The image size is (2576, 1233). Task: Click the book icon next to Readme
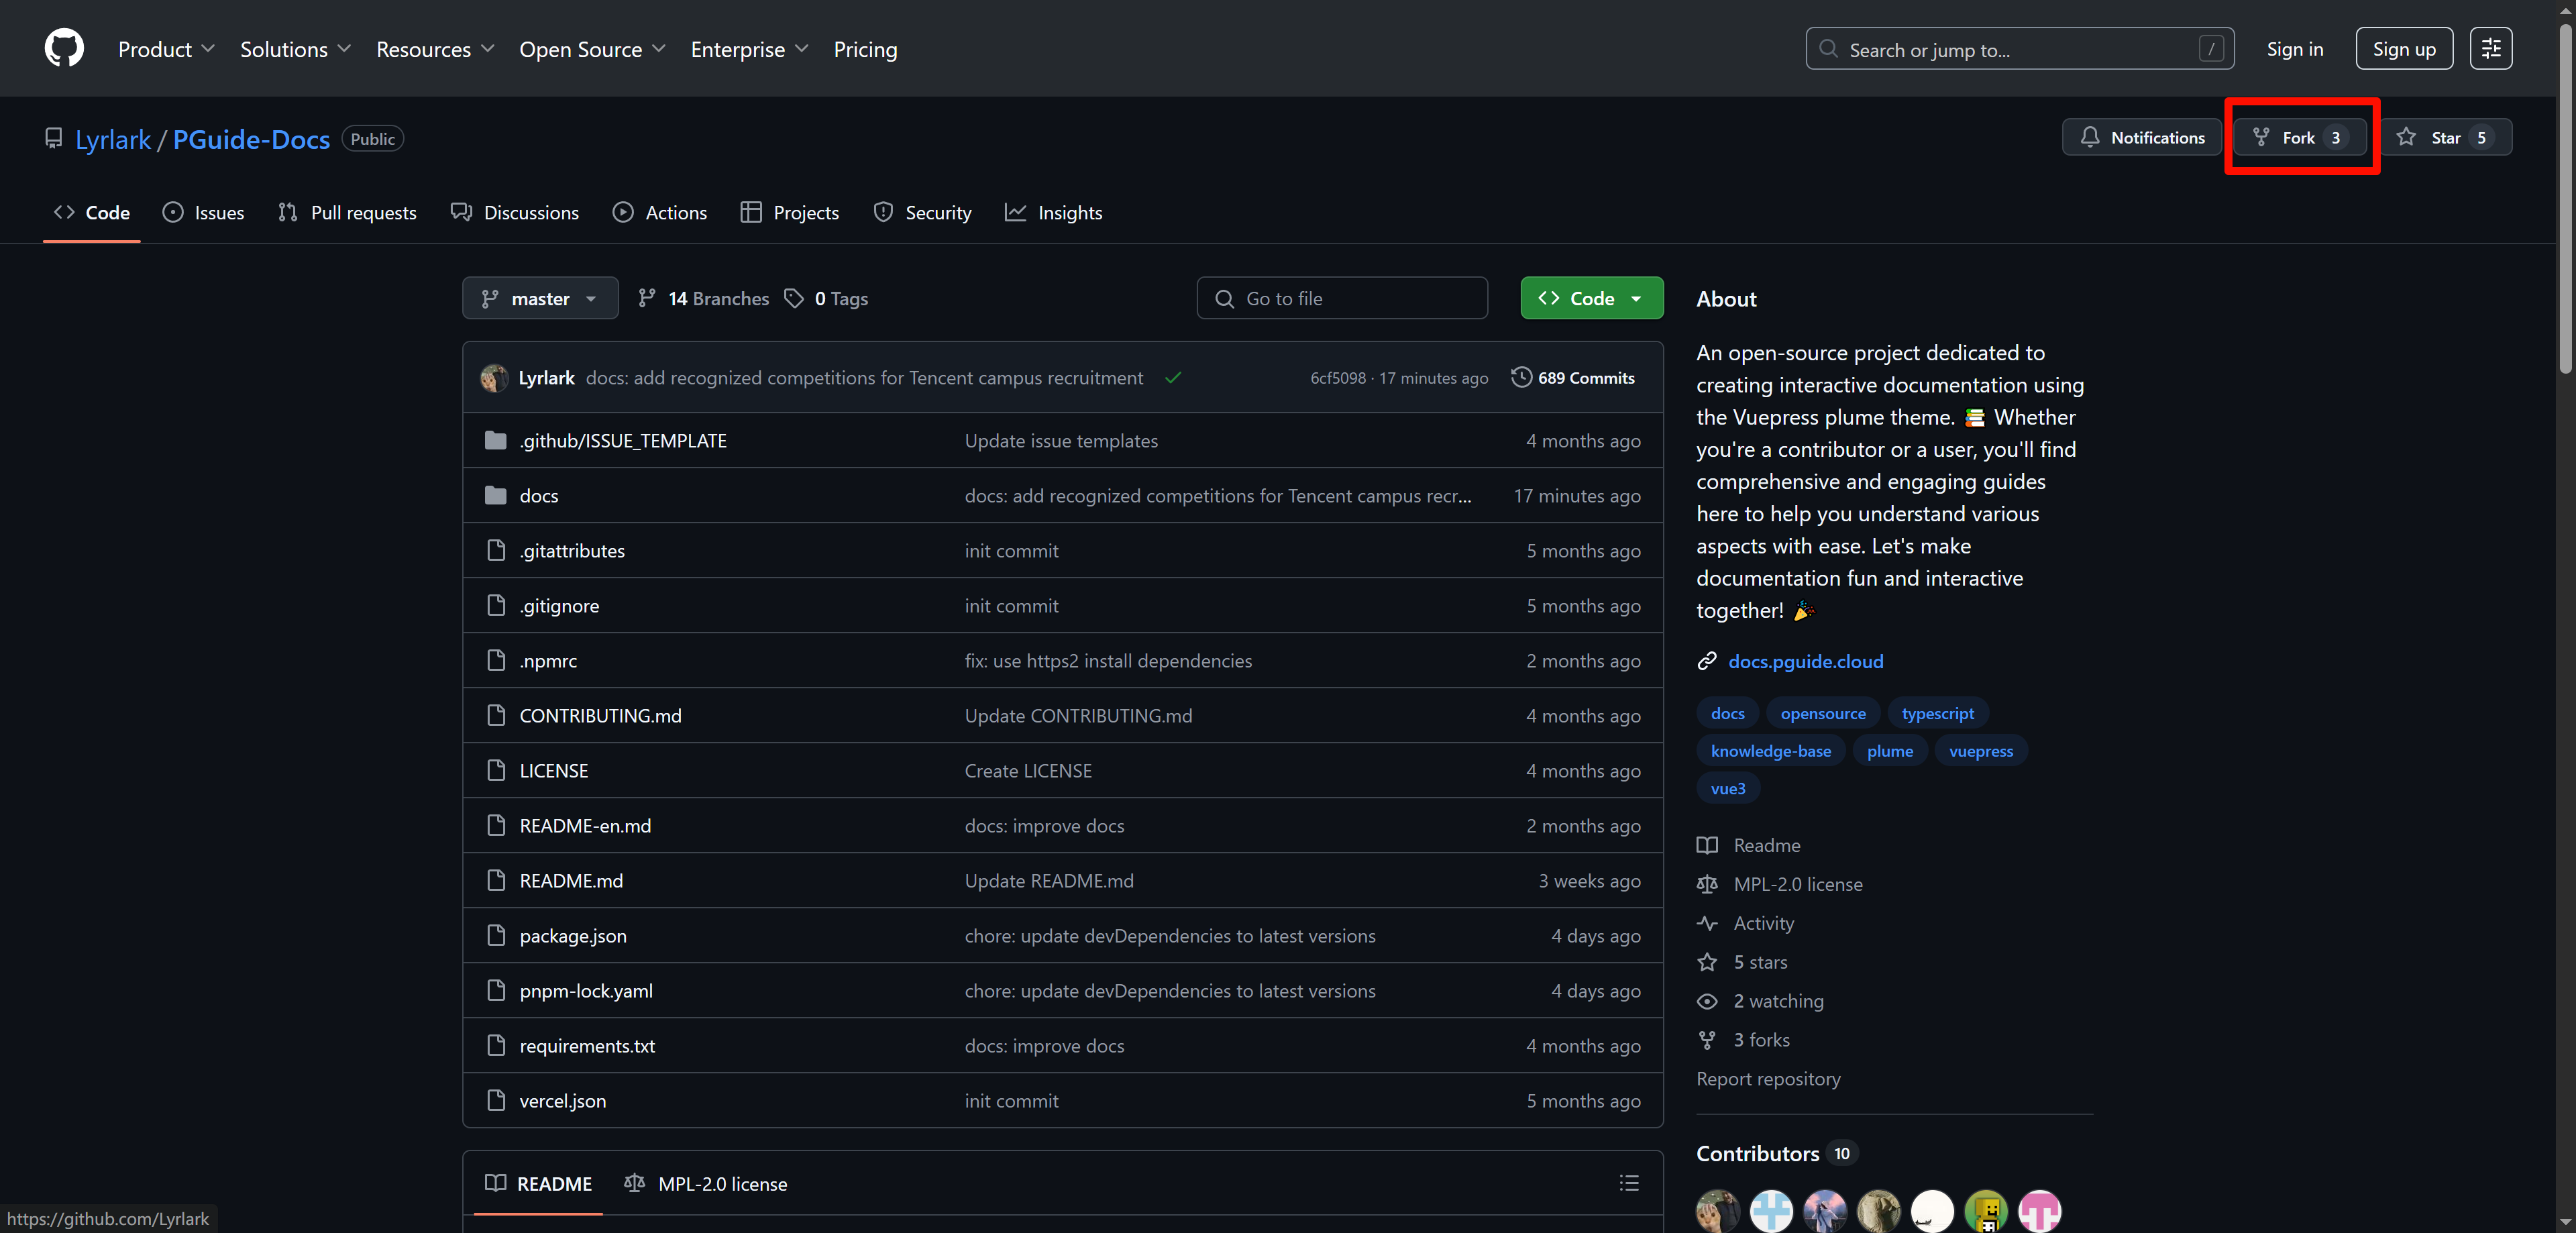[1707, 845]
